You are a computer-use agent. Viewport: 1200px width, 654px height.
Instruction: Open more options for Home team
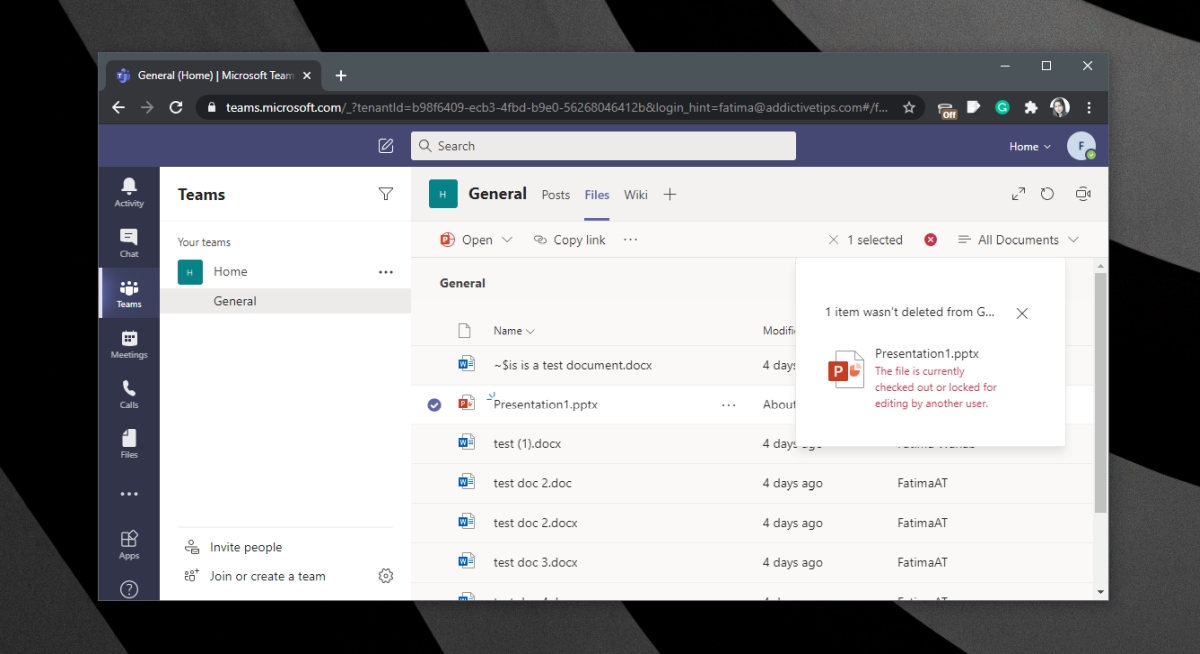click(386, 272)
